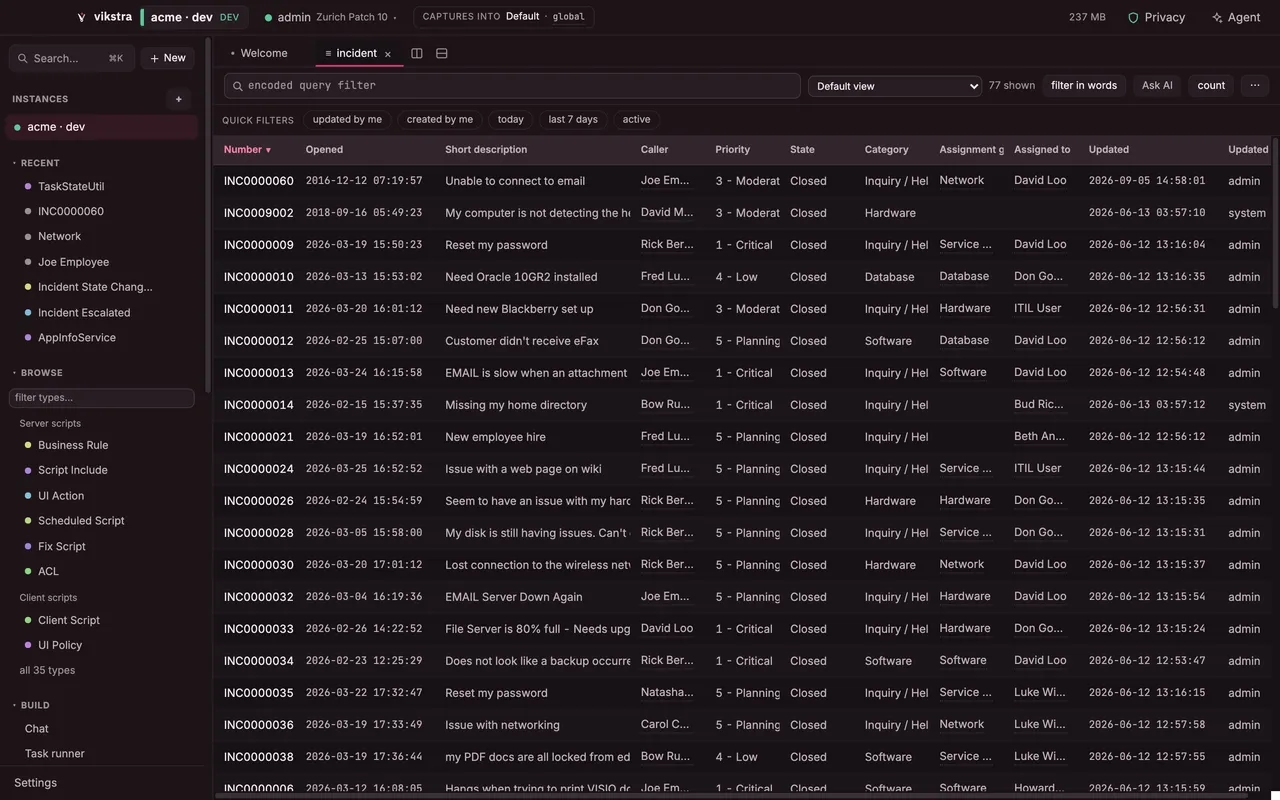This screenshot has height=800, width=1280.
Task: Enable the 'last 7 days' quick filter
Action: tap(573, 119)
